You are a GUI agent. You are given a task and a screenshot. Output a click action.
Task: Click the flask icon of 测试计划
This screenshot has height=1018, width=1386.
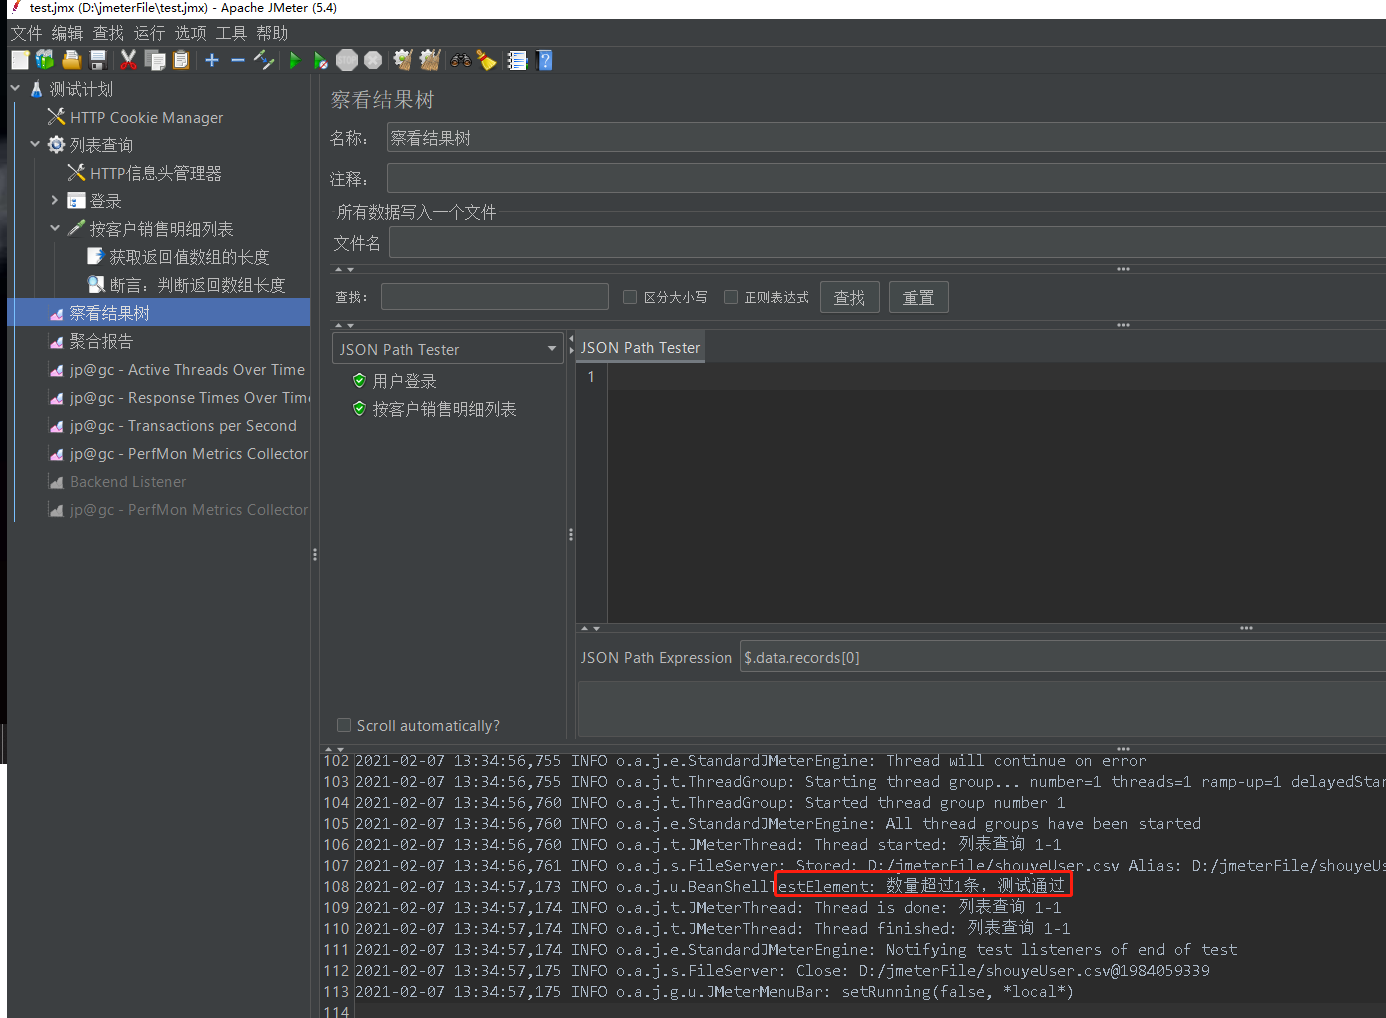pos(37,89)
